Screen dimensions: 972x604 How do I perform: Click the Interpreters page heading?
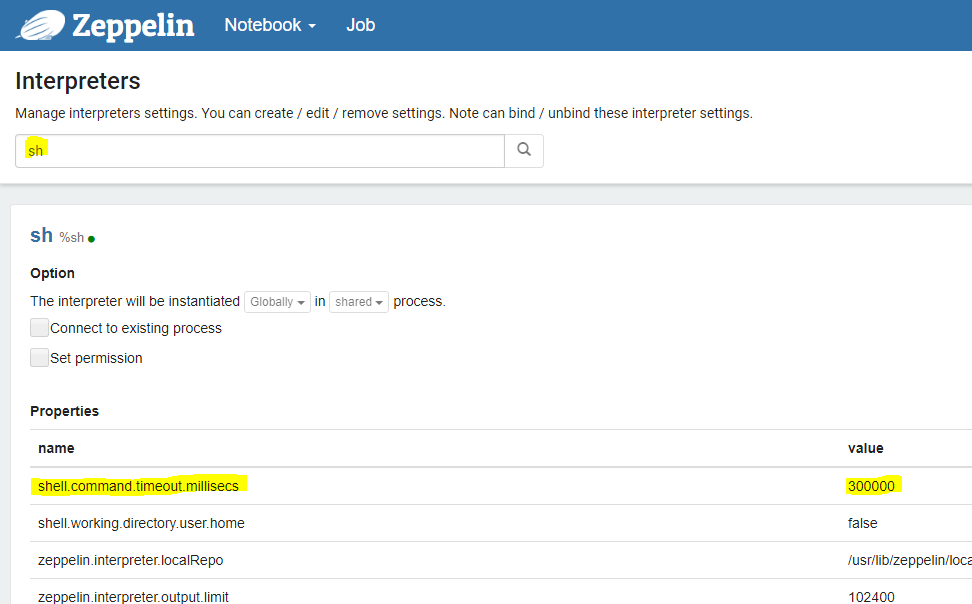(77, 81)
